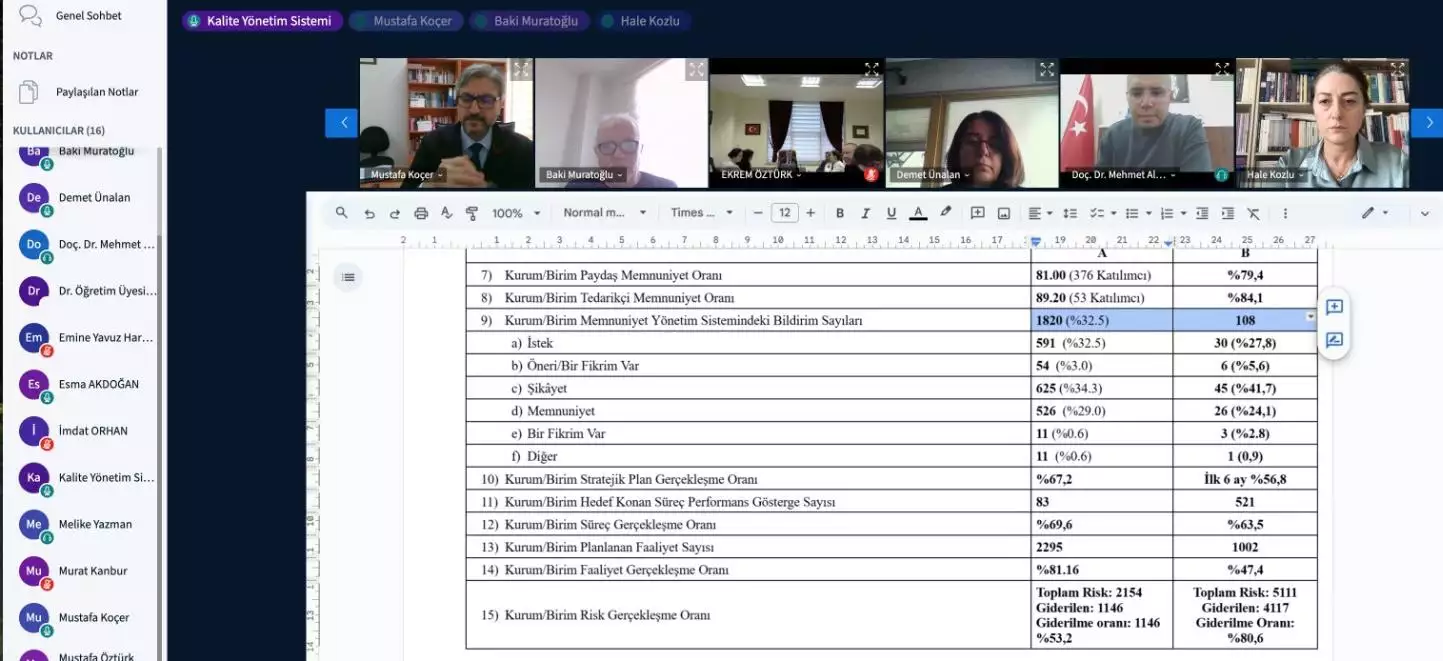The width and height of the screenshot is (1443, 661).
Task: Click the font size field showing 12
Action: coord(784,213)
